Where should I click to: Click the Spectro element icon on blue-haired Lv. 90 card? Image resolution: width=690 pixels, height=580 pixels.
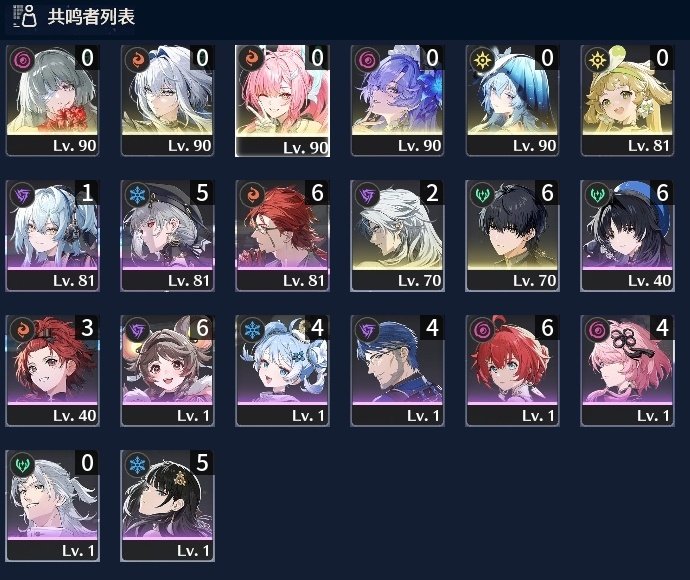(x=482, y=59)
